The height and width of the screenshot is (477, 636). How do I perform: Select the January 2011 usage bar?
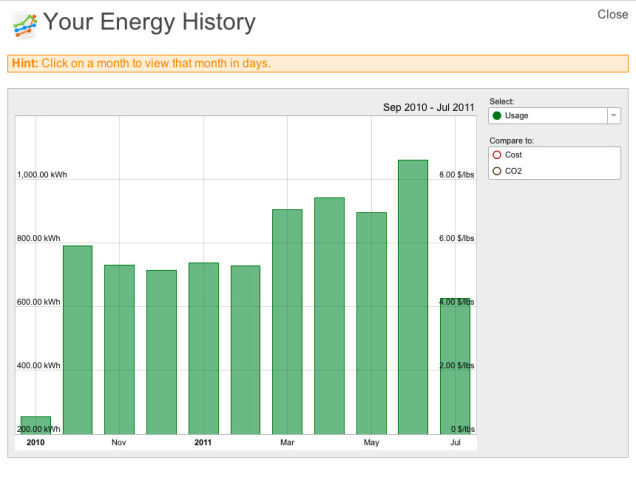click(x=203, y=349)
